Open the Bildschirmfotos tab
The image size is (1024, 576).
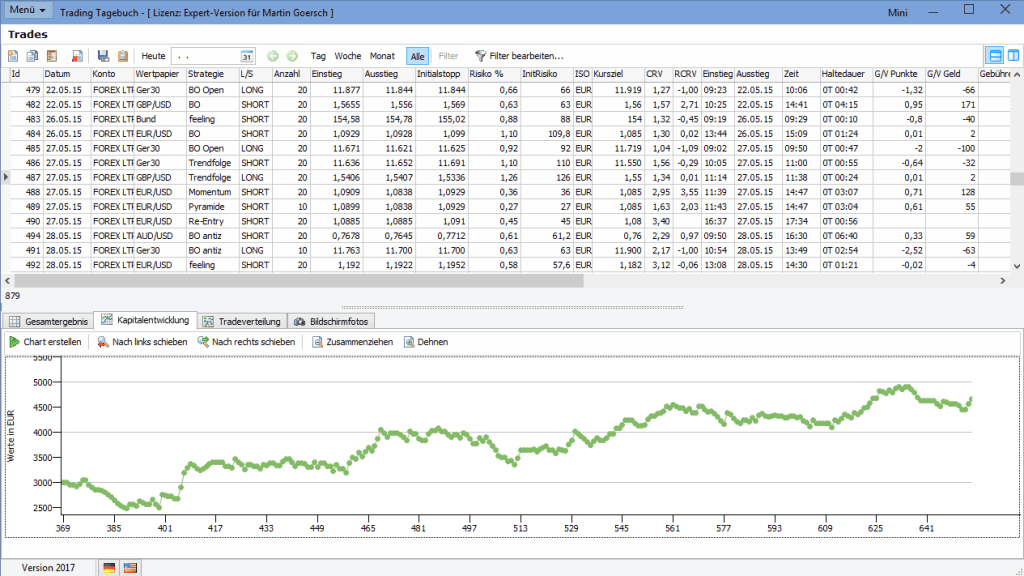[x=330, y=321]
